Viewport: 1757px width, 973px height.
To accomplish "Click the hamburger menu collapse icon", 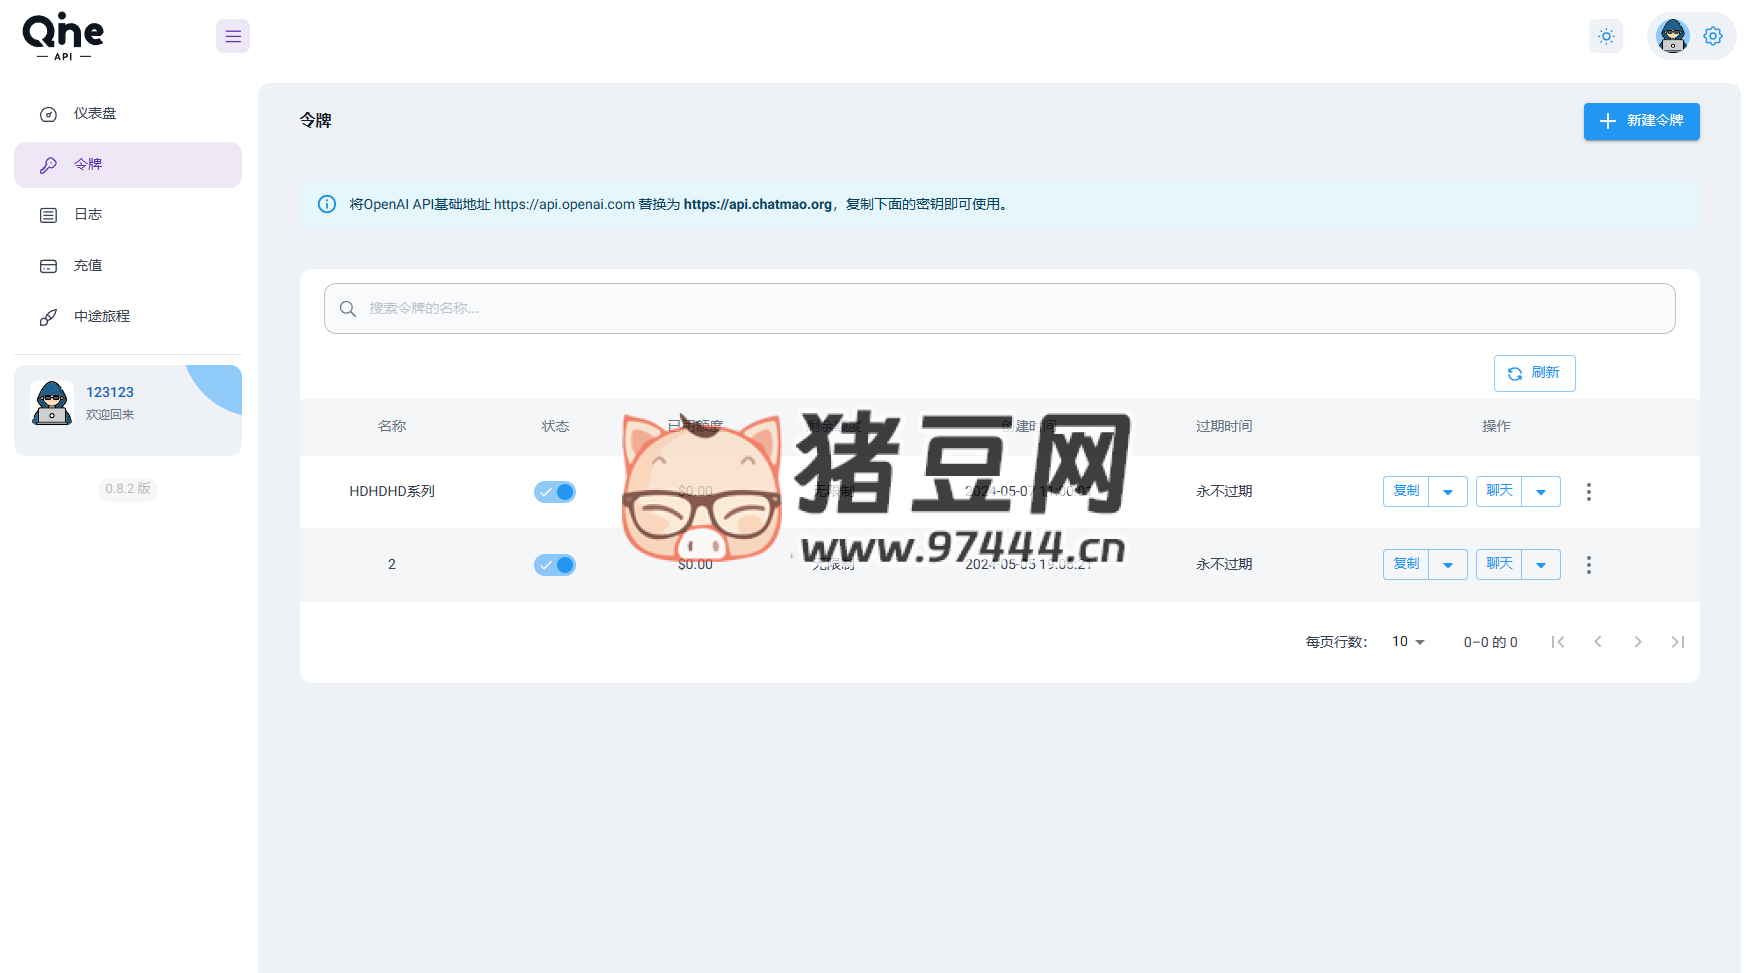I will click(x=233, y=37).
